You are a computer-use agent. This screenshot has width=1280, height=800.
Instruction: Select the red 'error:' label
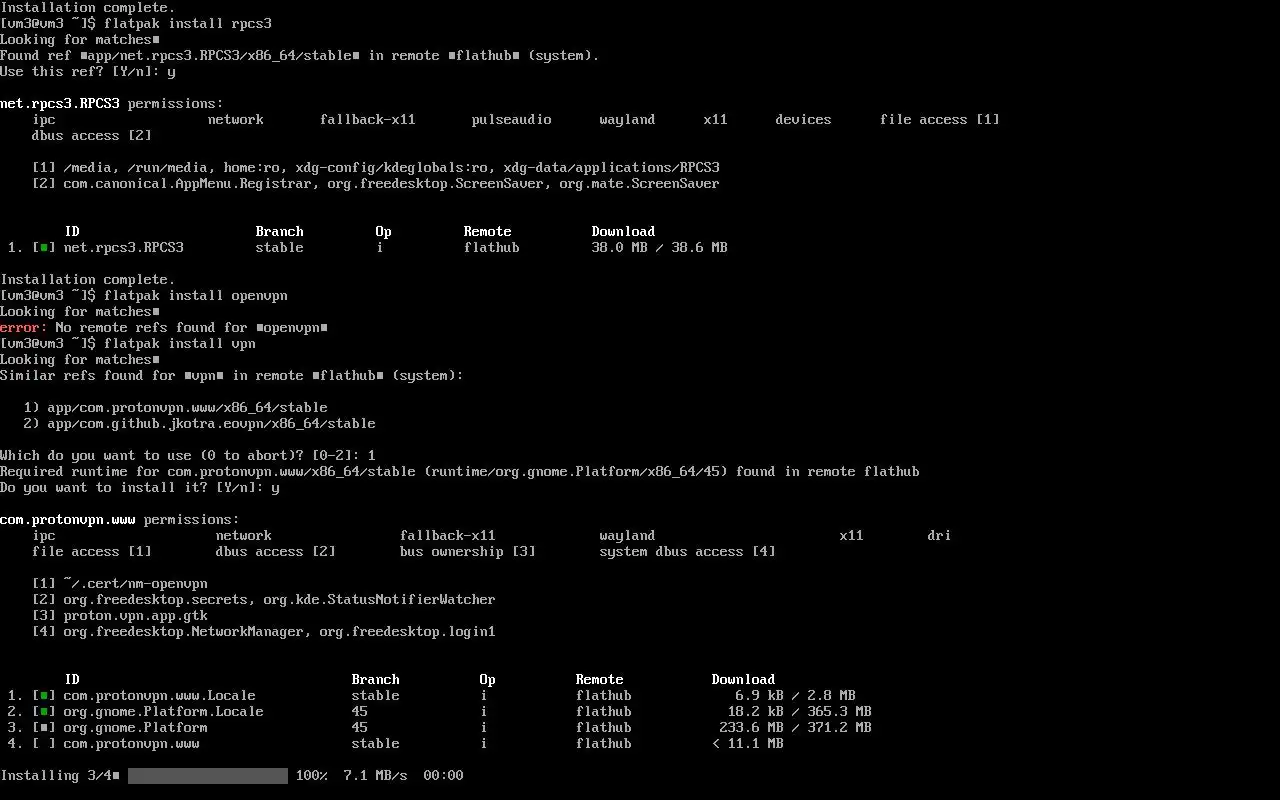click(x=24, y=328)
